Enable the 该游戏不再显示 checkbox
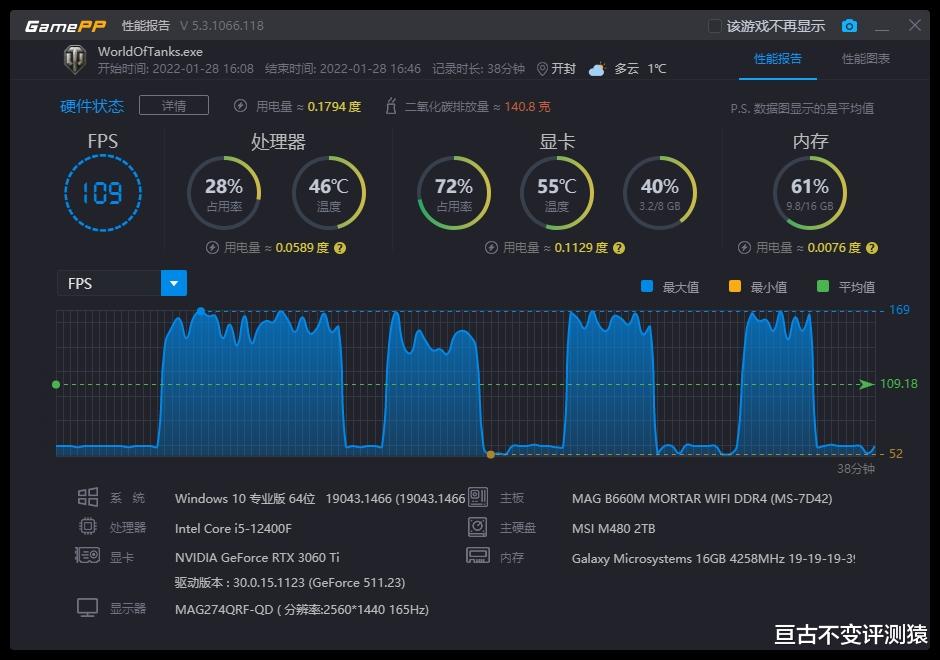Viewport: 940px width, 660px height. pos(713,25)
